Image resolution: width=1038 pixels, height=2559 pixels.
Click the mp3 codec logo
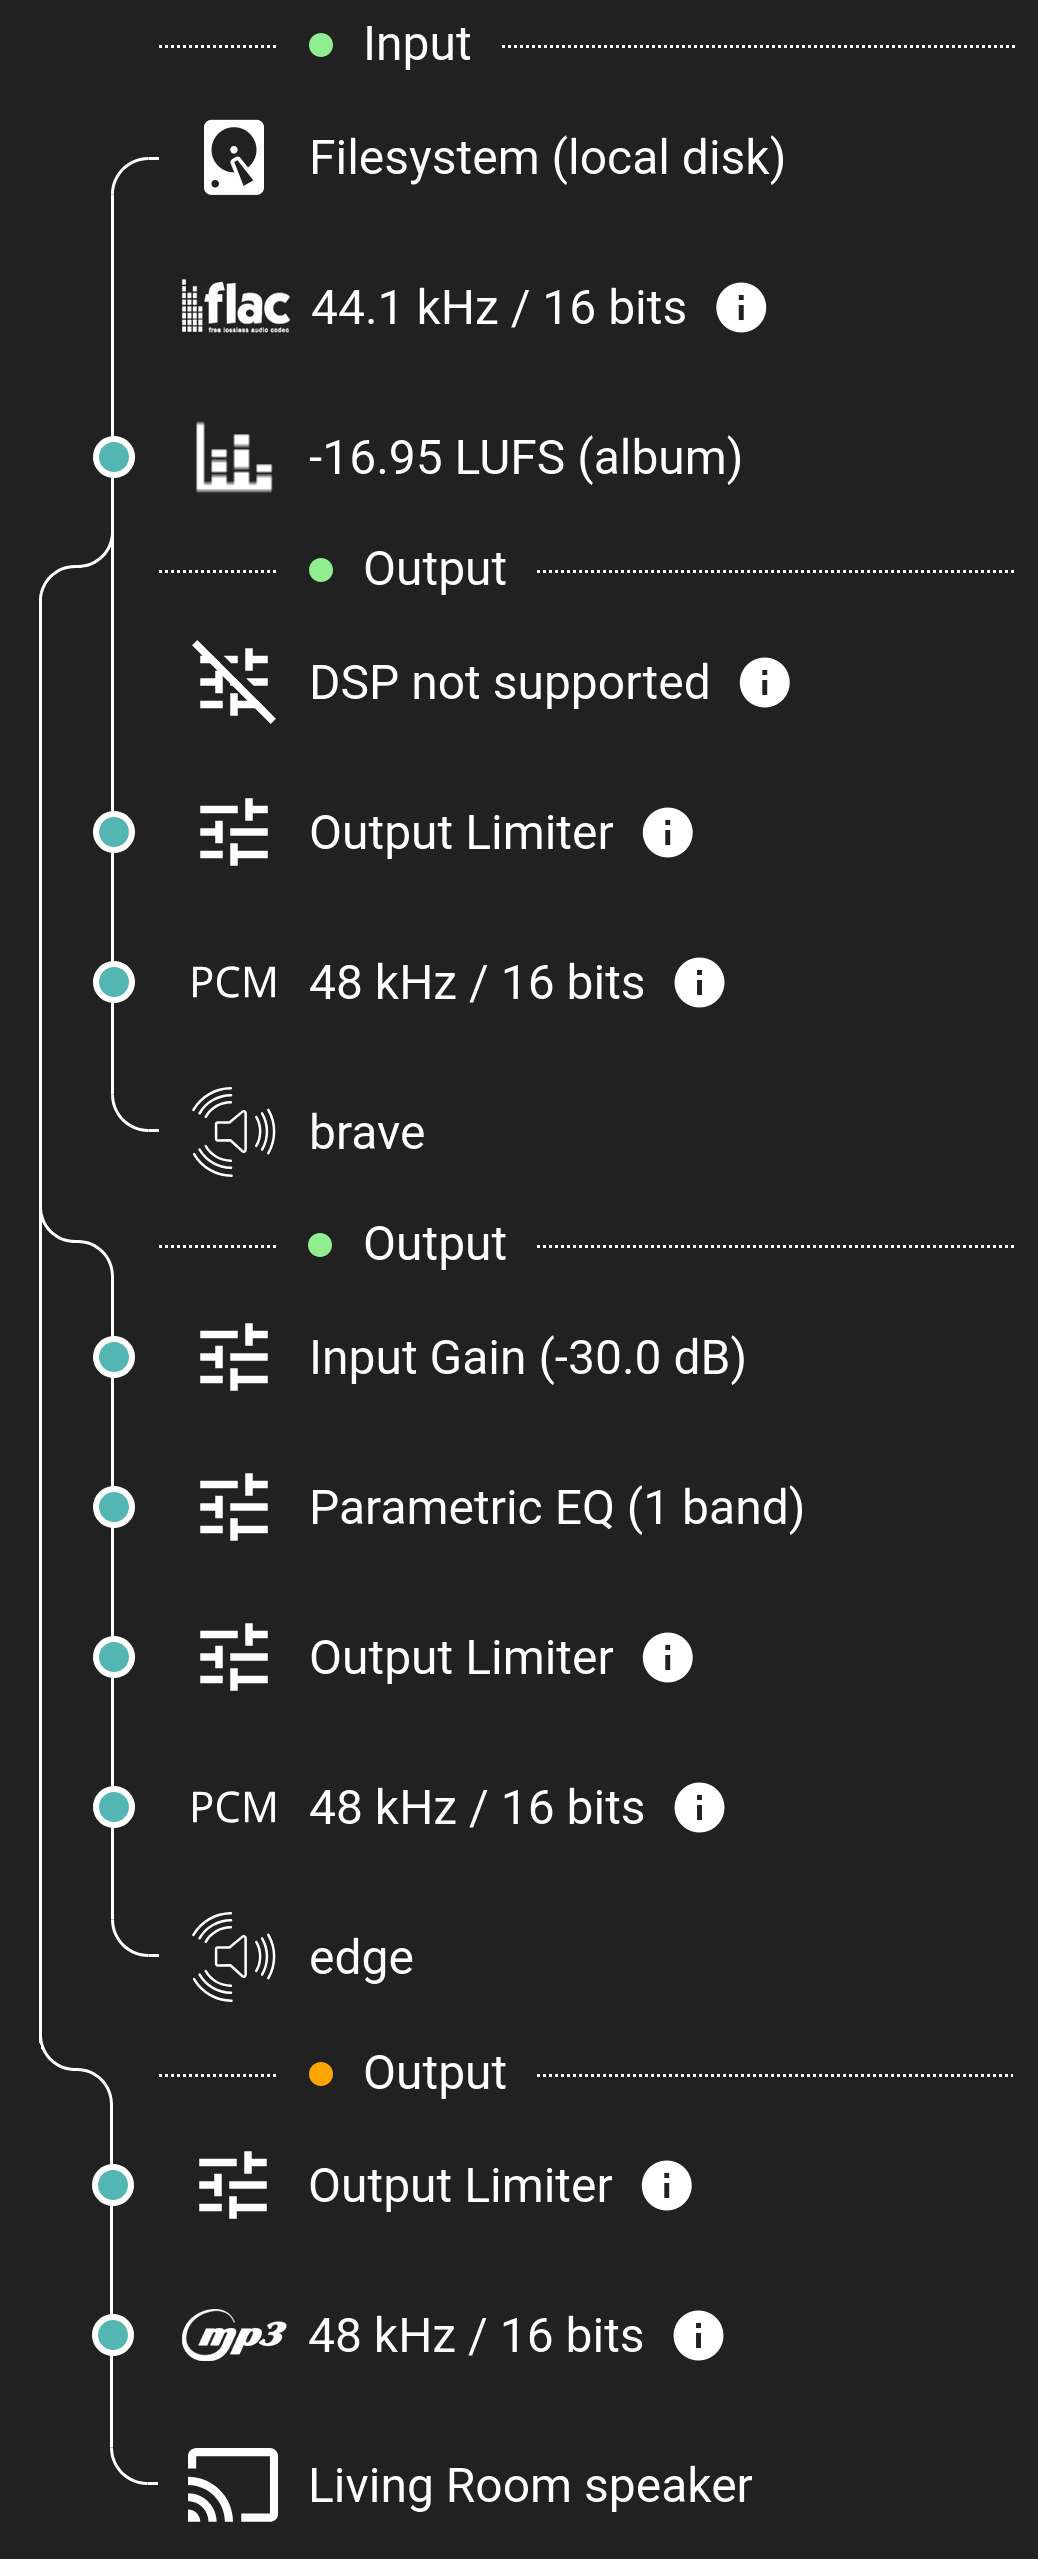(x=234, y=2335)
